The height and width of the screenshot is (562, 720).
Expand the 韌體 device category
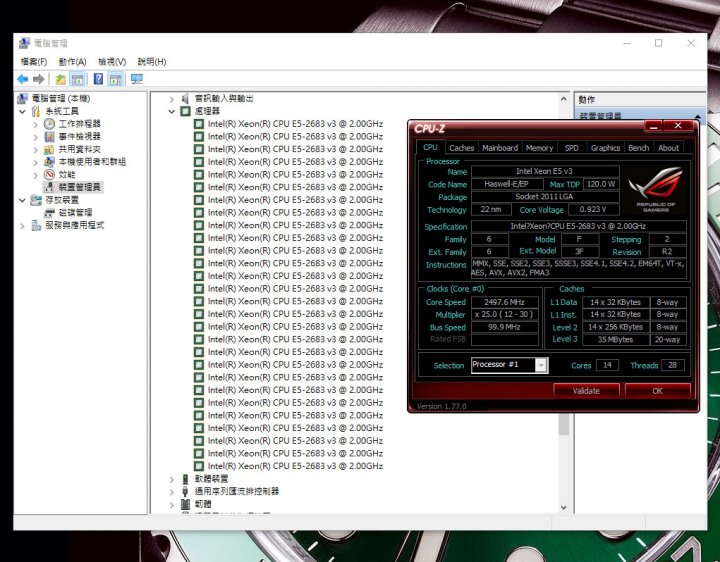pos(171,505)
